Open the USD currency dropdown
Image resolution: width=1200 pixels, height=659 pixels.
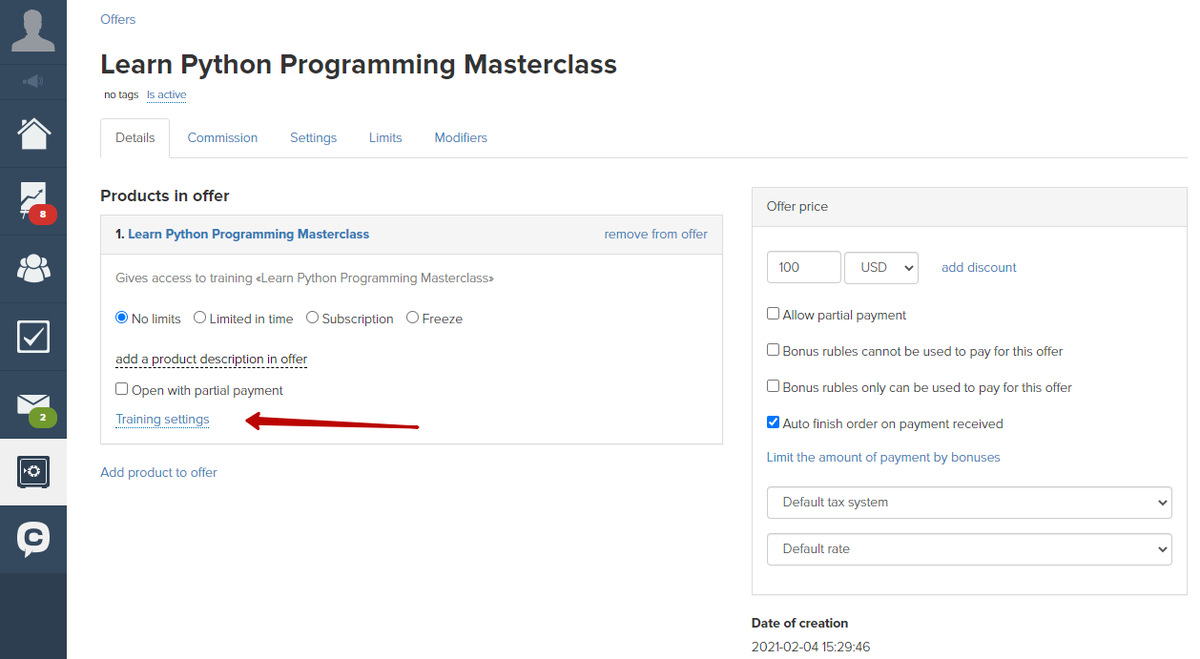coord(881,267)
